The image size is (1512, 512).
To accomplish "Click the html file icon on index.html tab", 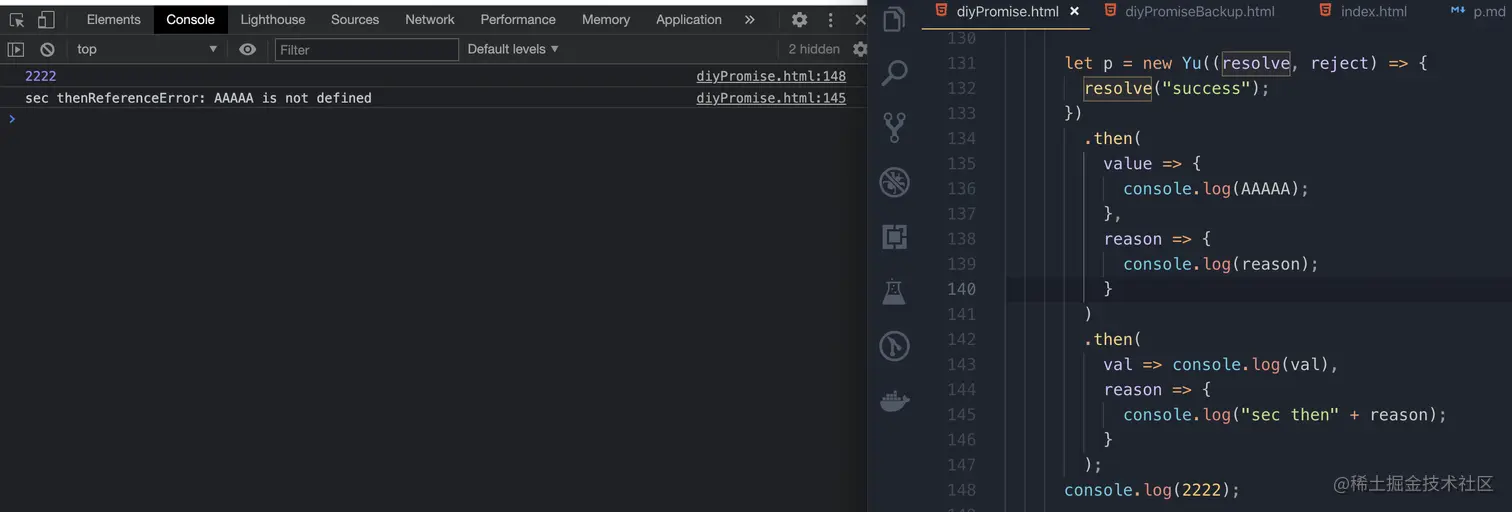I will click(1325, 11).
